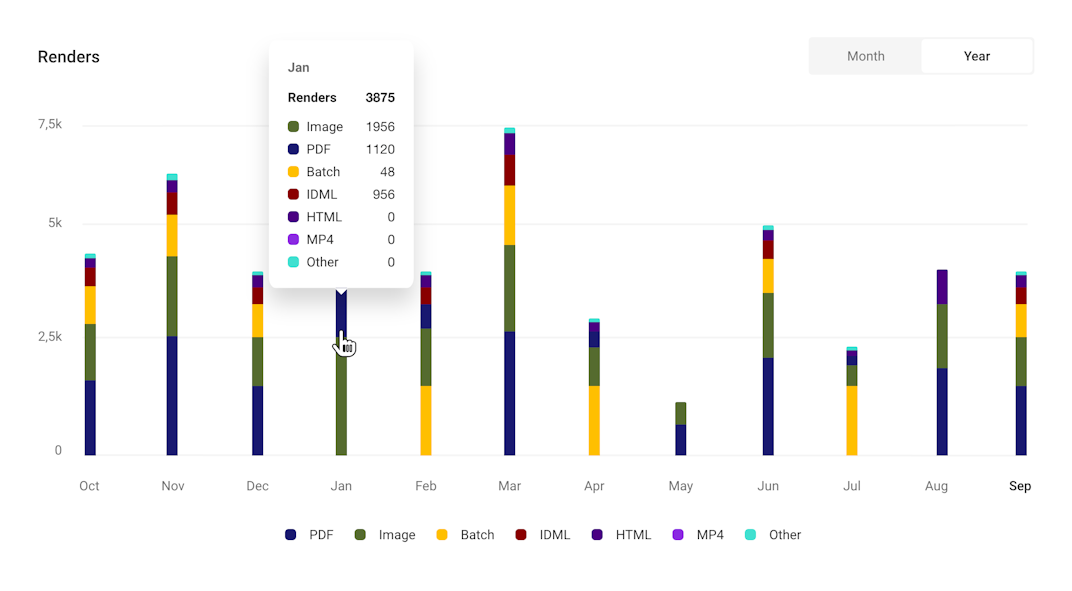Click the green Image dot in bottom legend
The width and height of the screenshot is (1072, 591).
[x=360, y=535]
